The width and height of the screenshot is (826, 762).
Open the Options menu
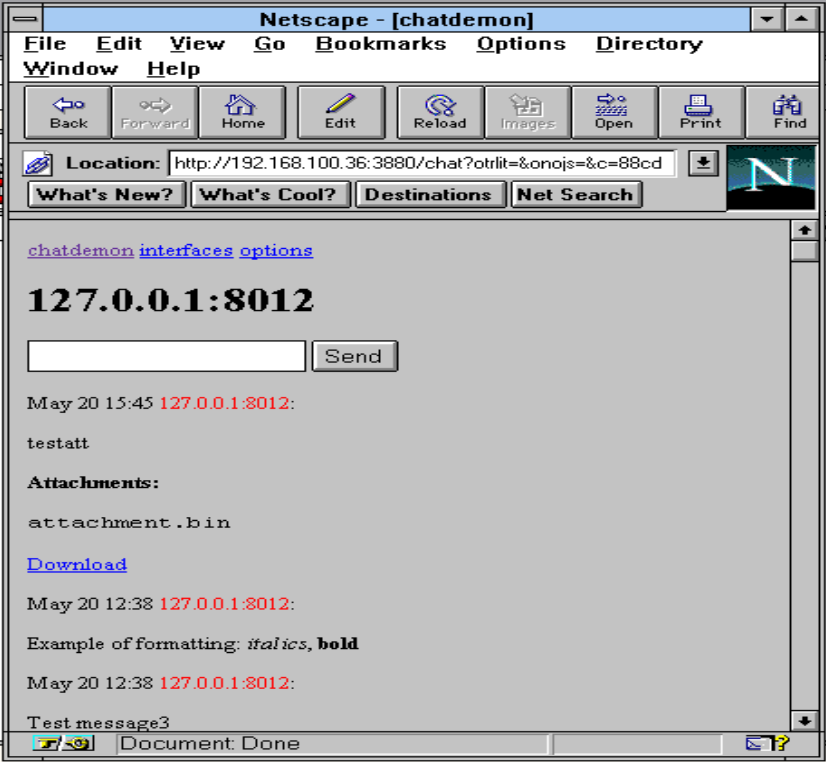pos(521,43)
